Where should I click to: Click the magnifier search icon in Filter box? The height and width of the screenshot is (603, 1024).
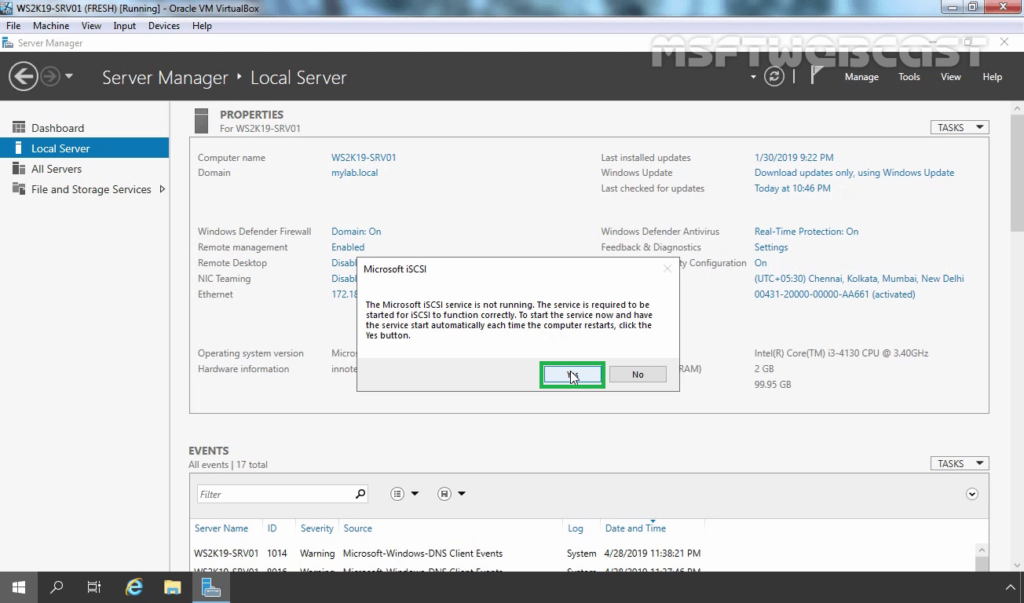pyautogui.click(x=360, y=494)
